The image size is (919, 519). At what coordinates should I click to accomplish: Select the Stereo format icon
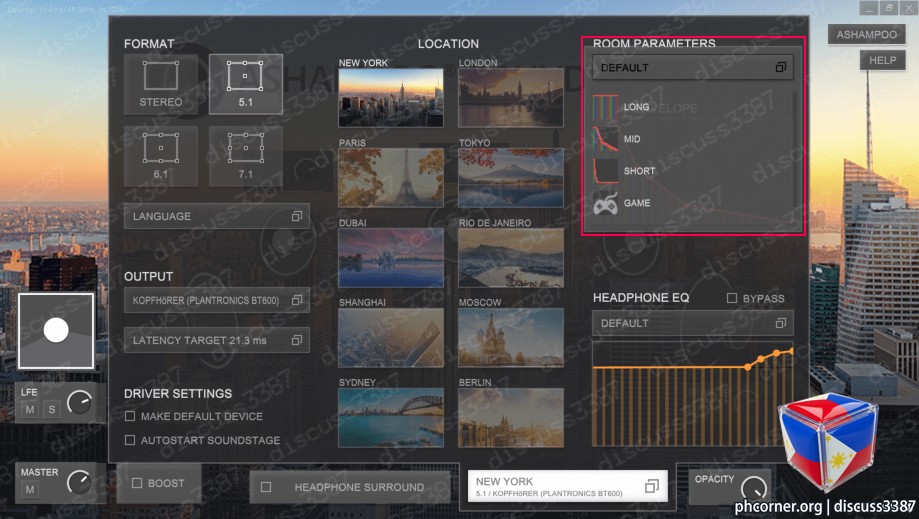tap(161, 84)
